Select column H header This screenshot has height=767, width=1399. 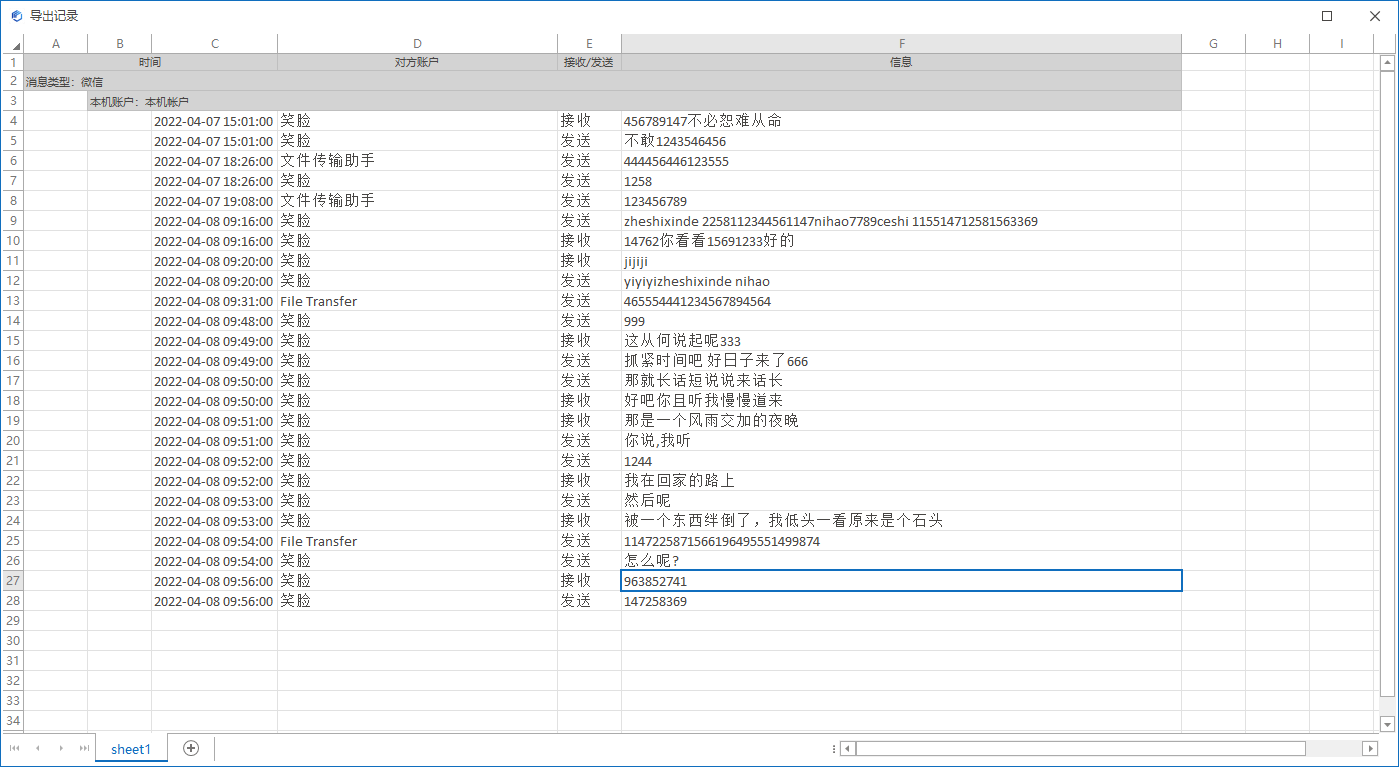point(1278,44)
